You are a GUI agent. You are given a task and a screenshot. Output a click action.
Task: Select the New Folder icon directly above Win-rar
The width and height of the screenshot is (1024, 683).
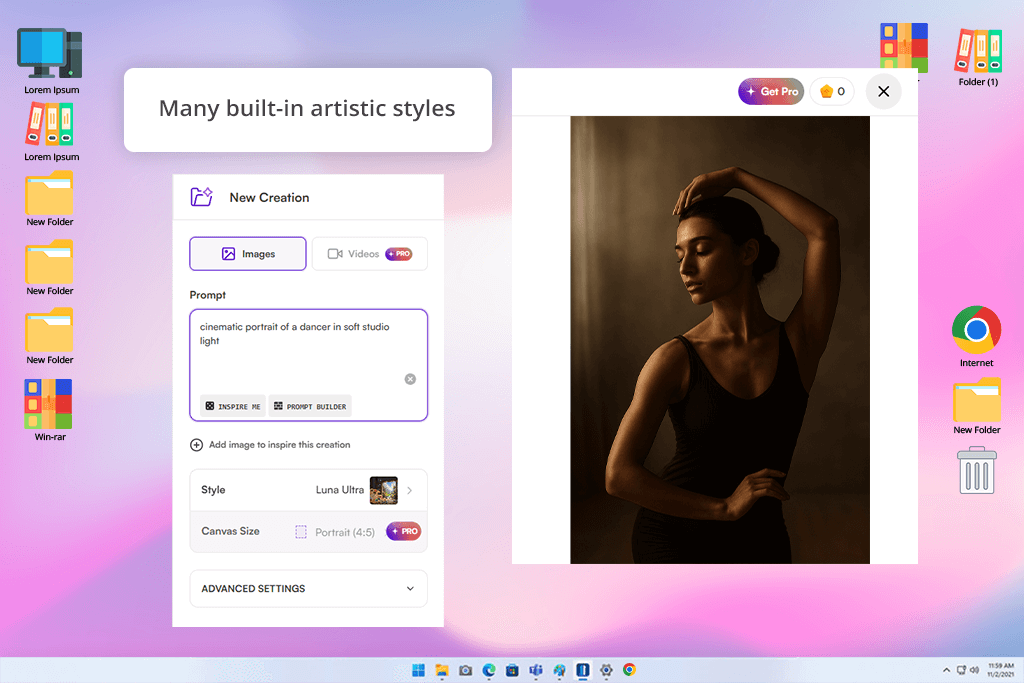tap(50, 336)
